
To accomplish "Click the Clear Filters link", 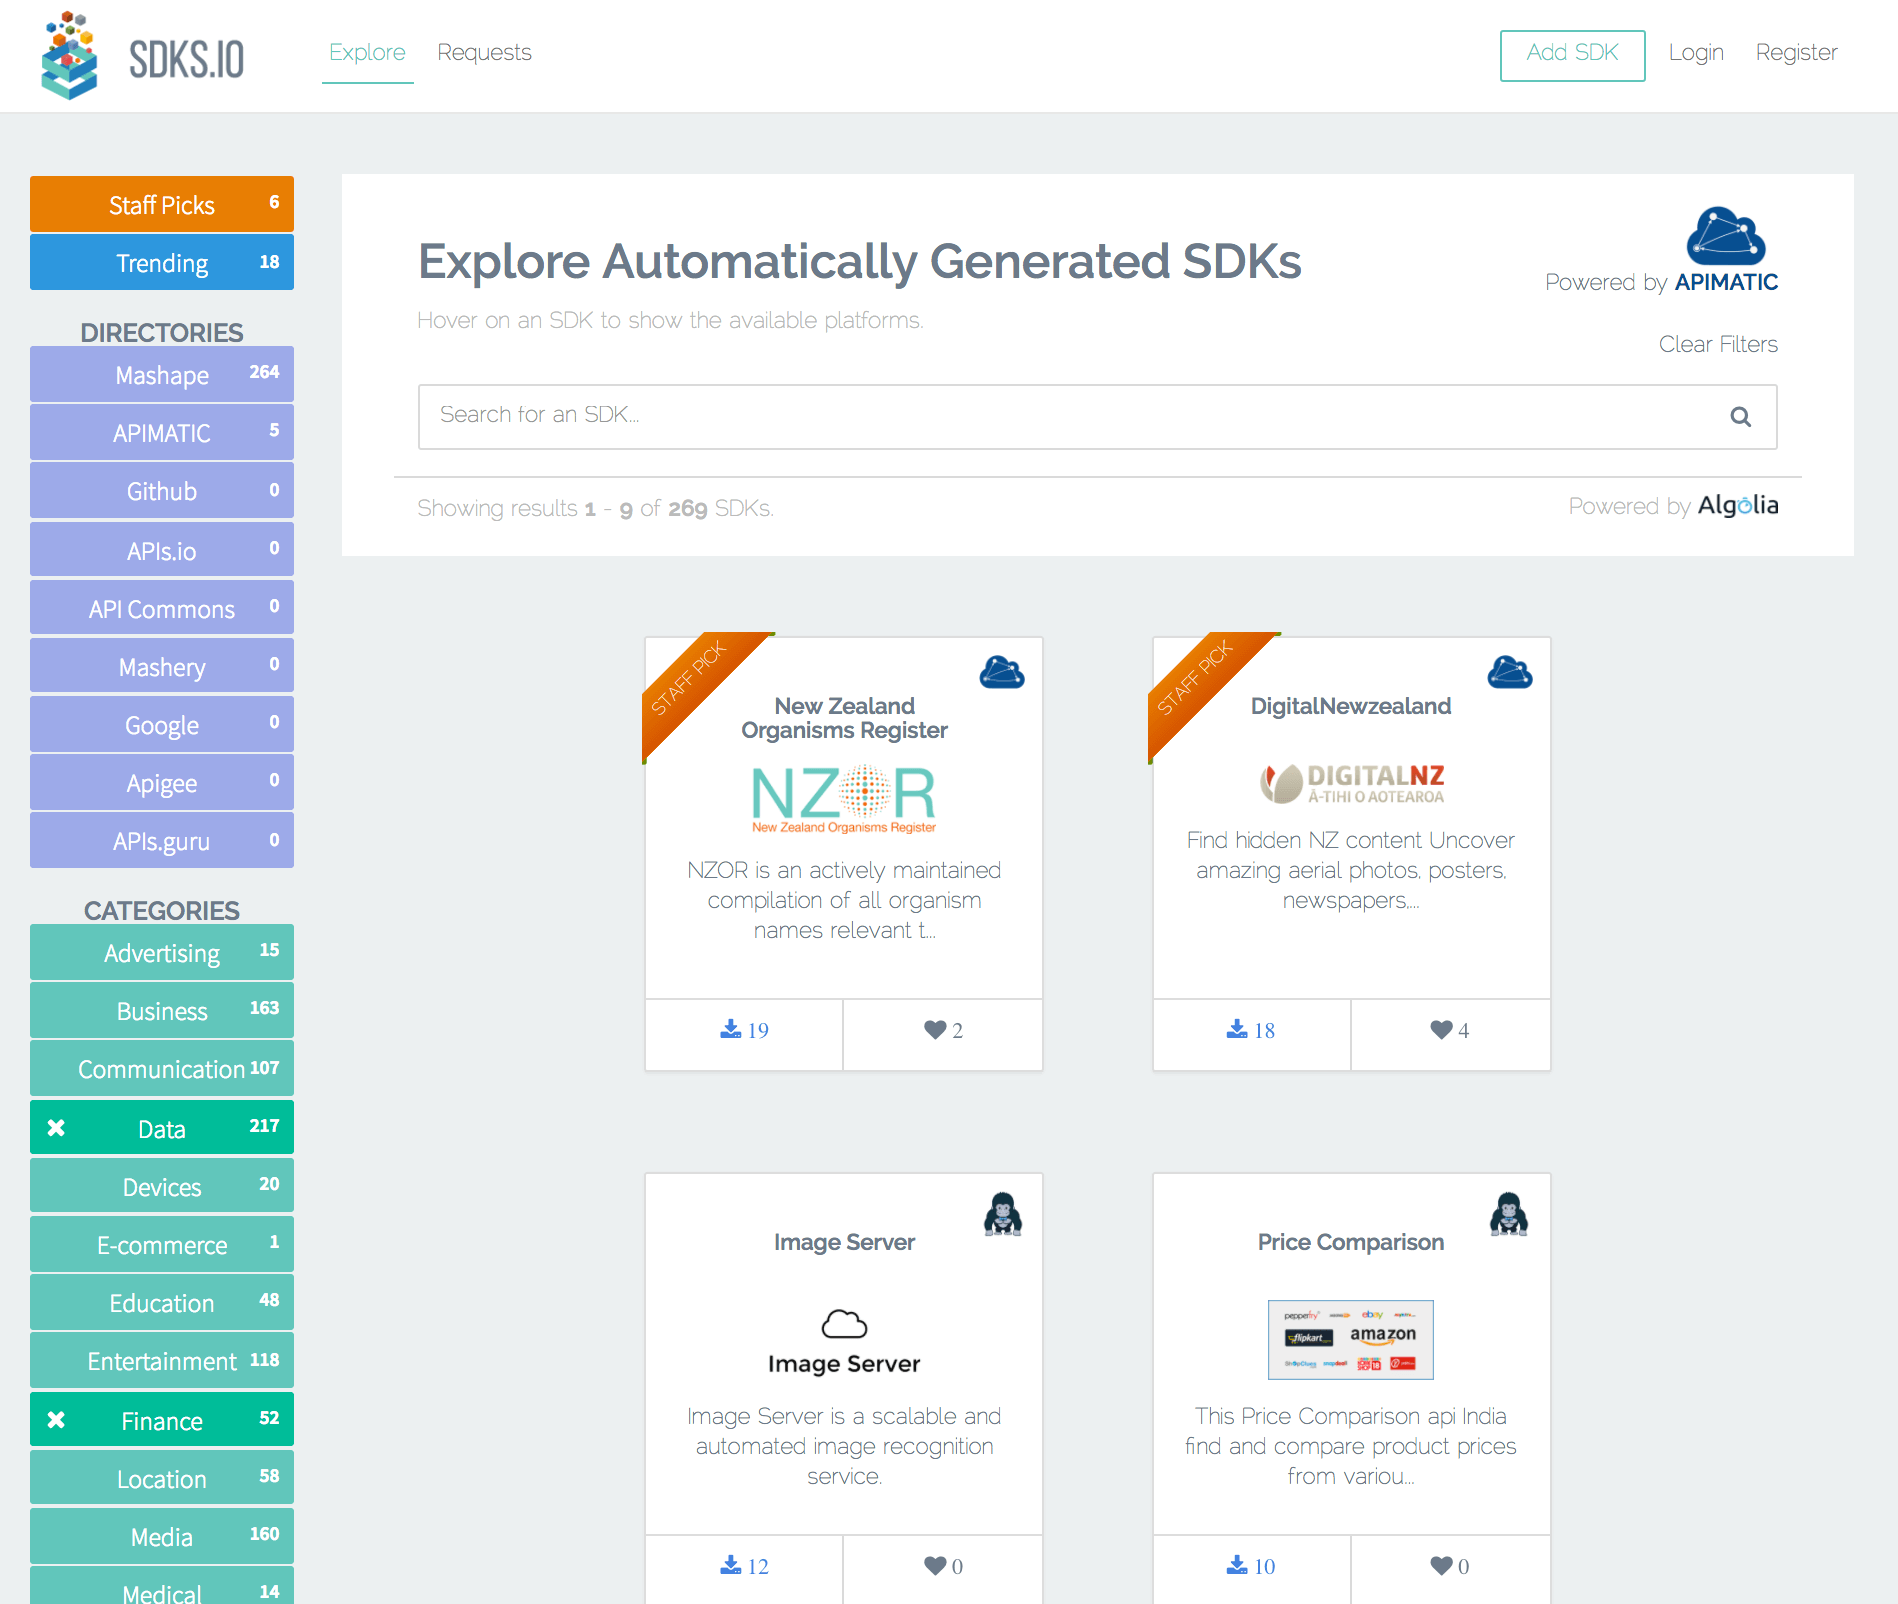I will pos(1717,344).
